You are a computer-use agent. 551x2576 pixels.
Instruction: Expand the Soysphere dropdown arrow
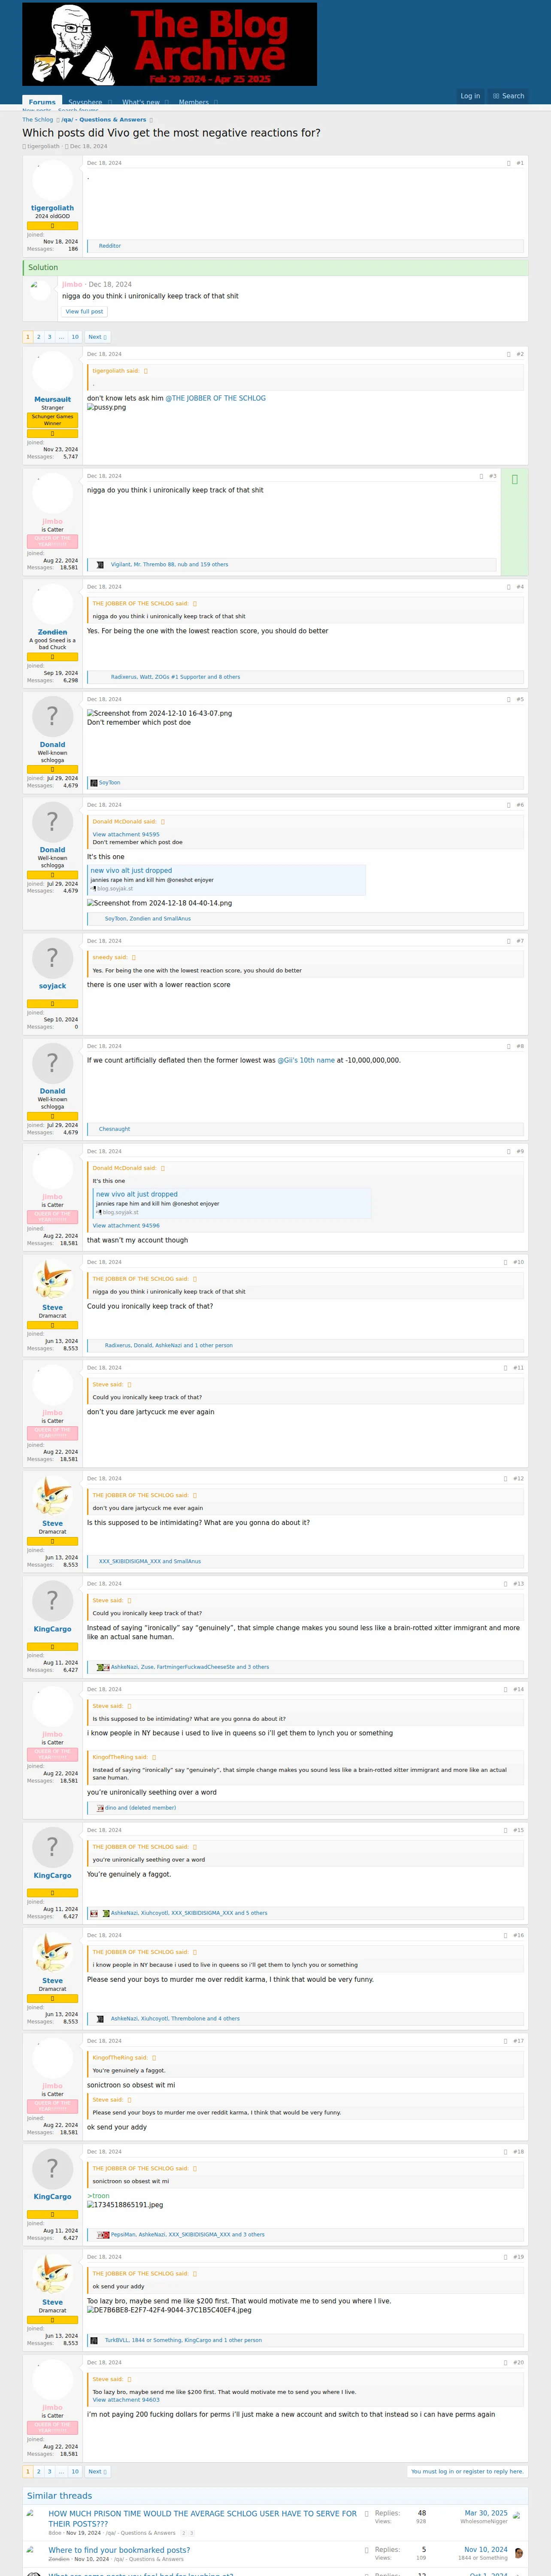[x=110, y=102]
